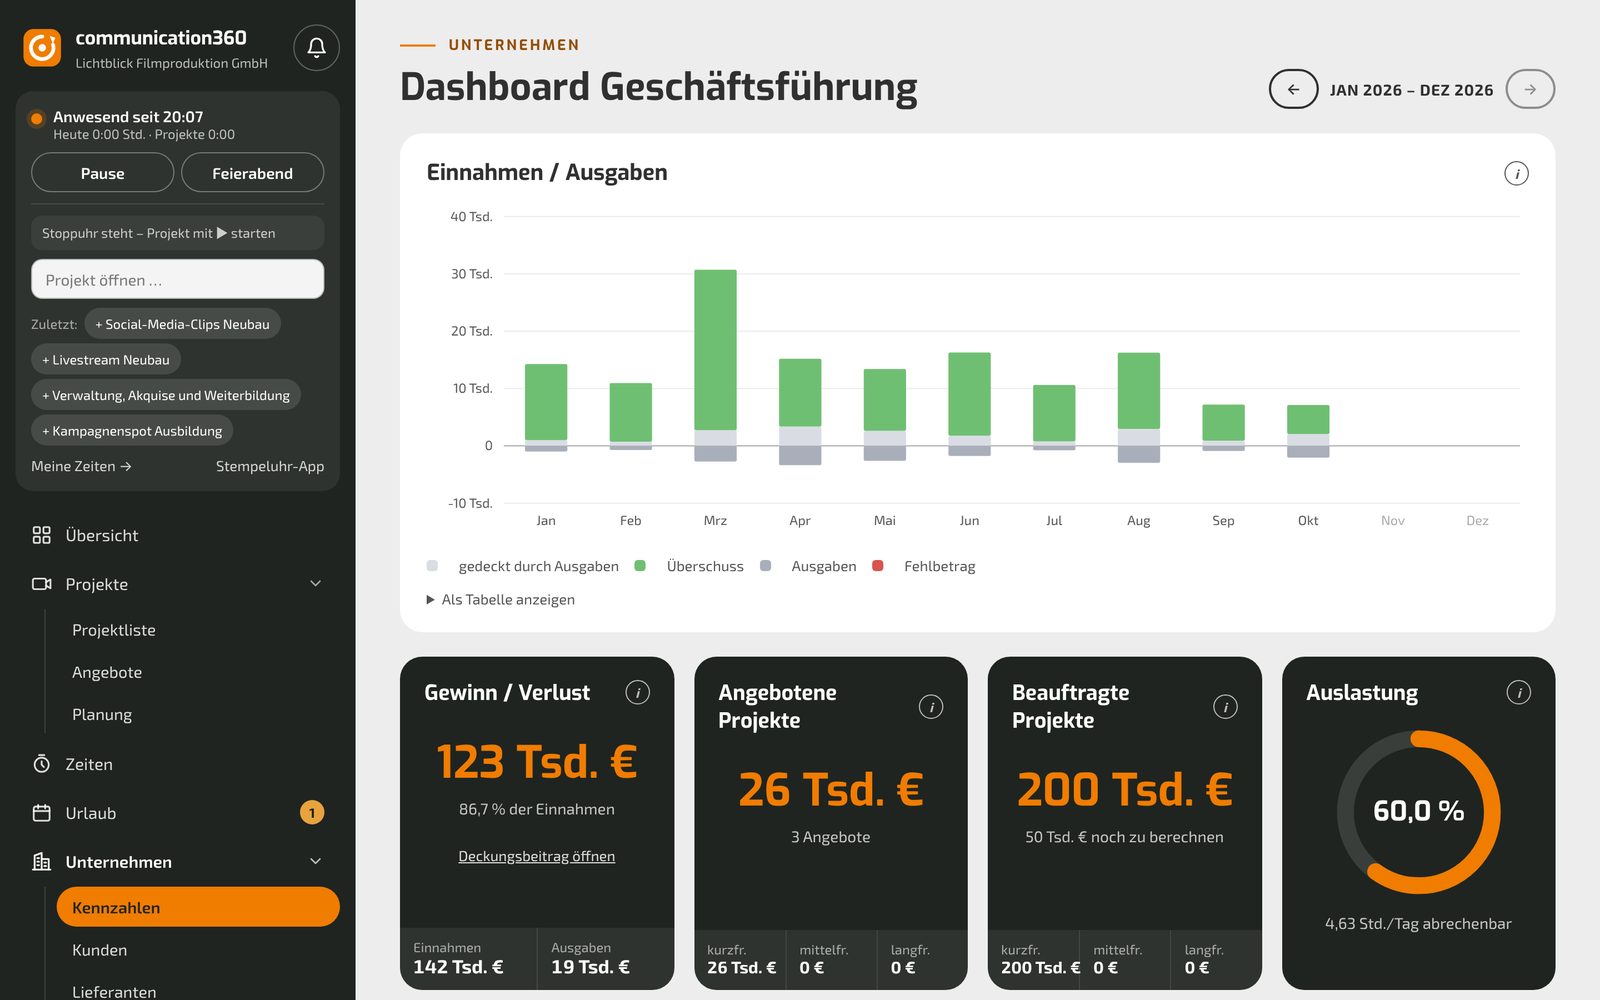Start recent project Kampagnenspot Ausbildung

pos(132,431)
